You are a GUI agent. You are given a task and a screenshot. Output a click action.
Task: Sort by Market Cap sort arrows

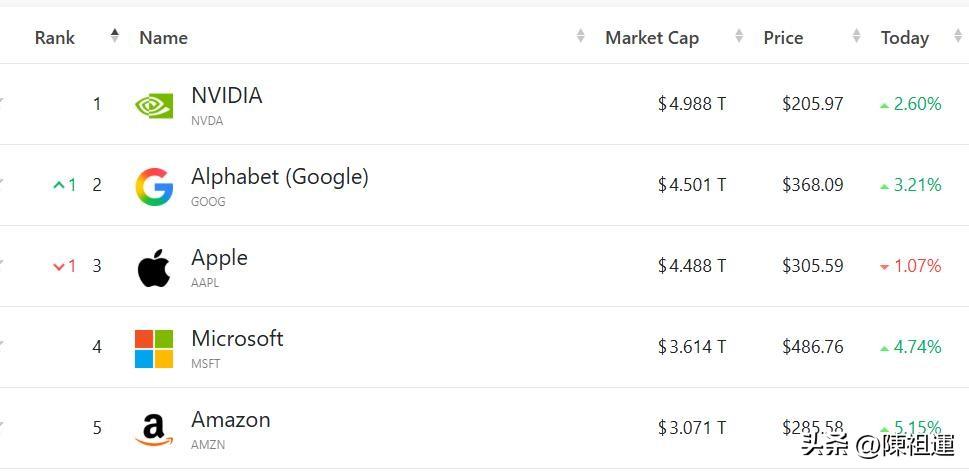coord(739,36)
